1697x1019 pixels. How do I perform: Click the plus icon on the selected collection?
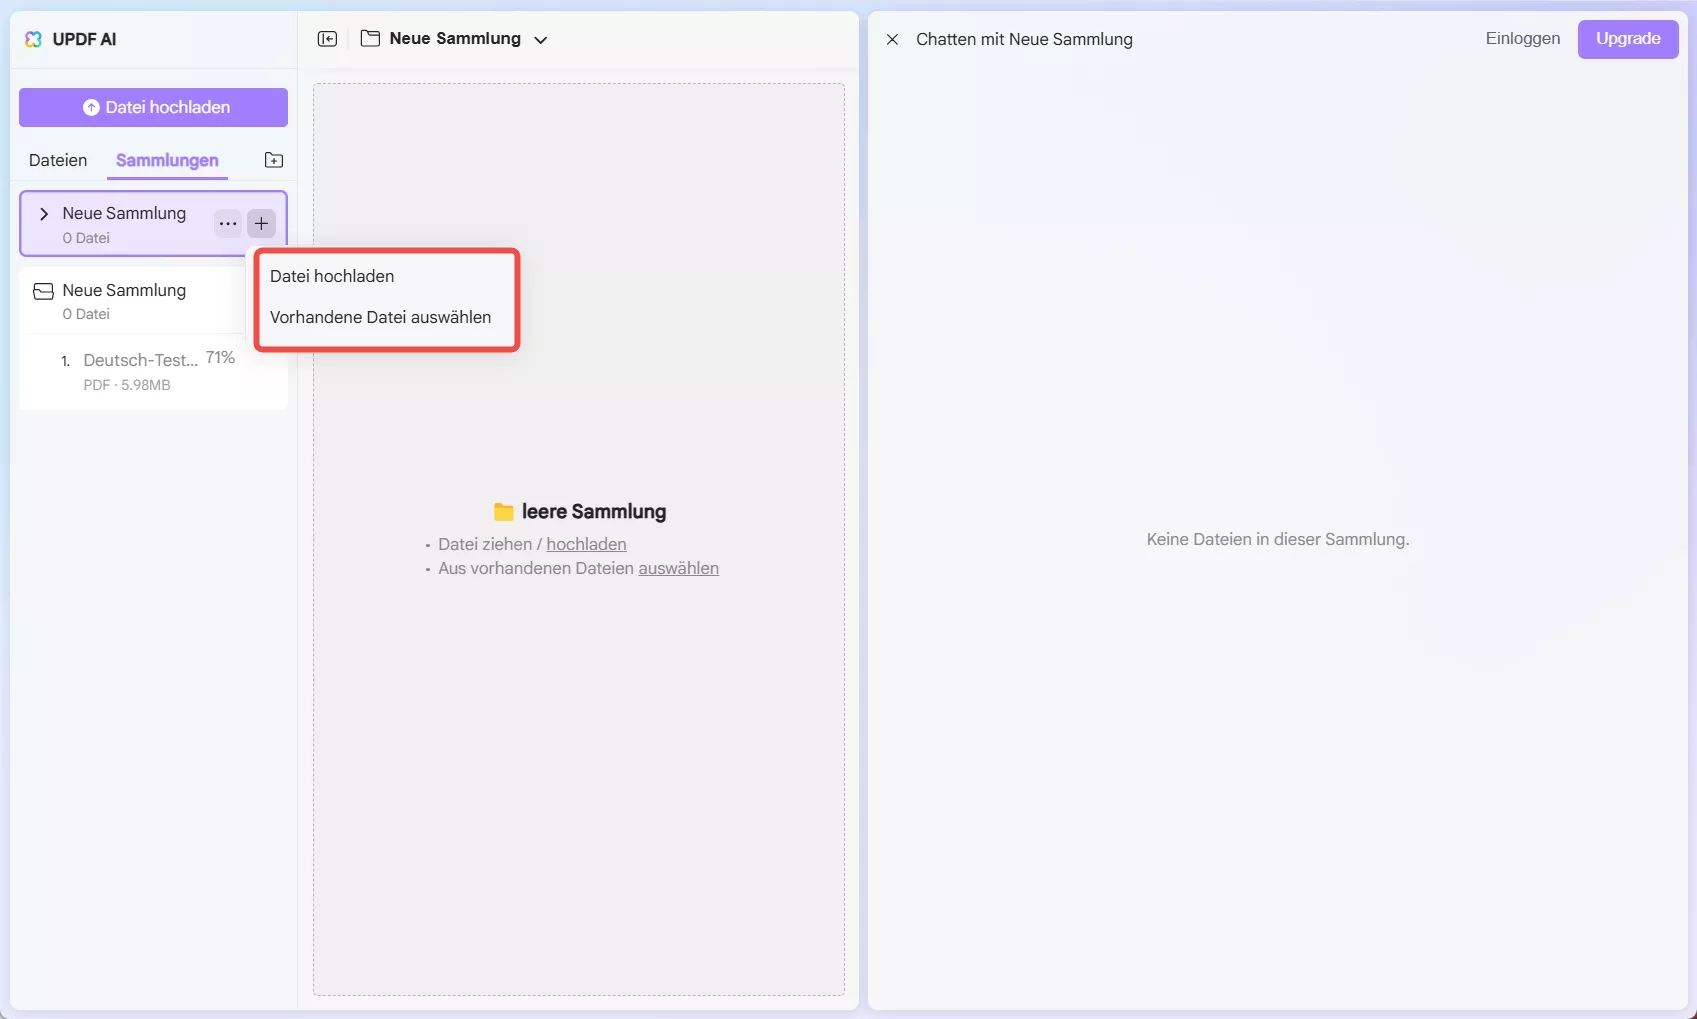point(261,223)
